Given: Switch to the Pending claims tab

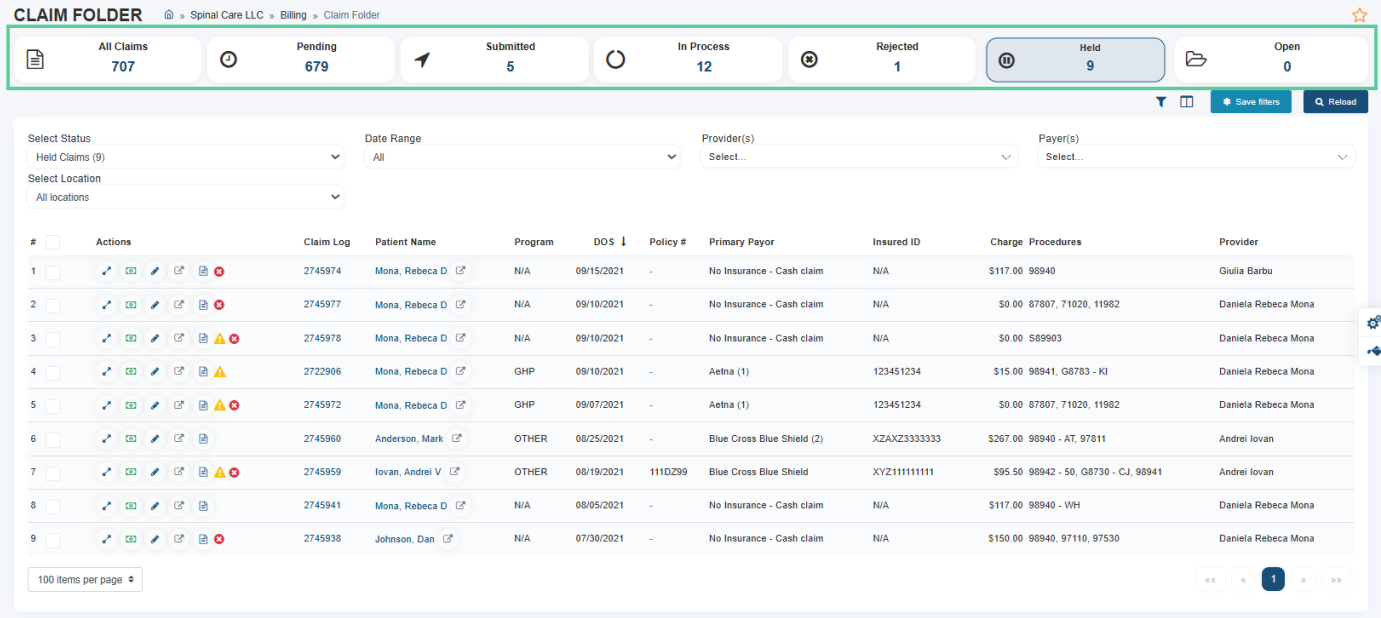Looking at the screenshot, I should (301, 59).
